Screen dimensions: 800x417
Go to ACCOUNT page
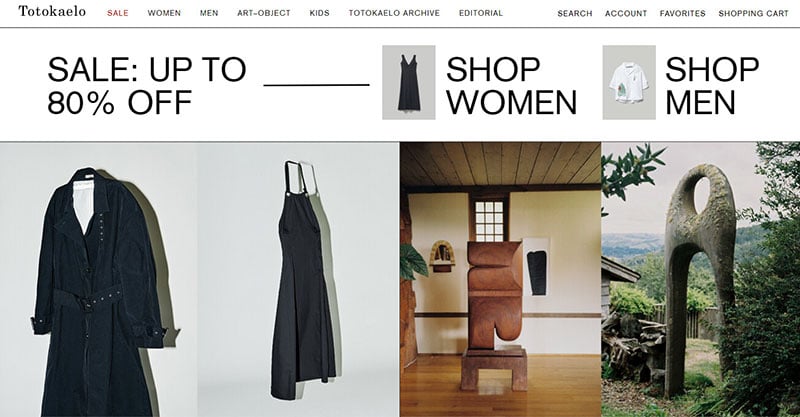626,14
